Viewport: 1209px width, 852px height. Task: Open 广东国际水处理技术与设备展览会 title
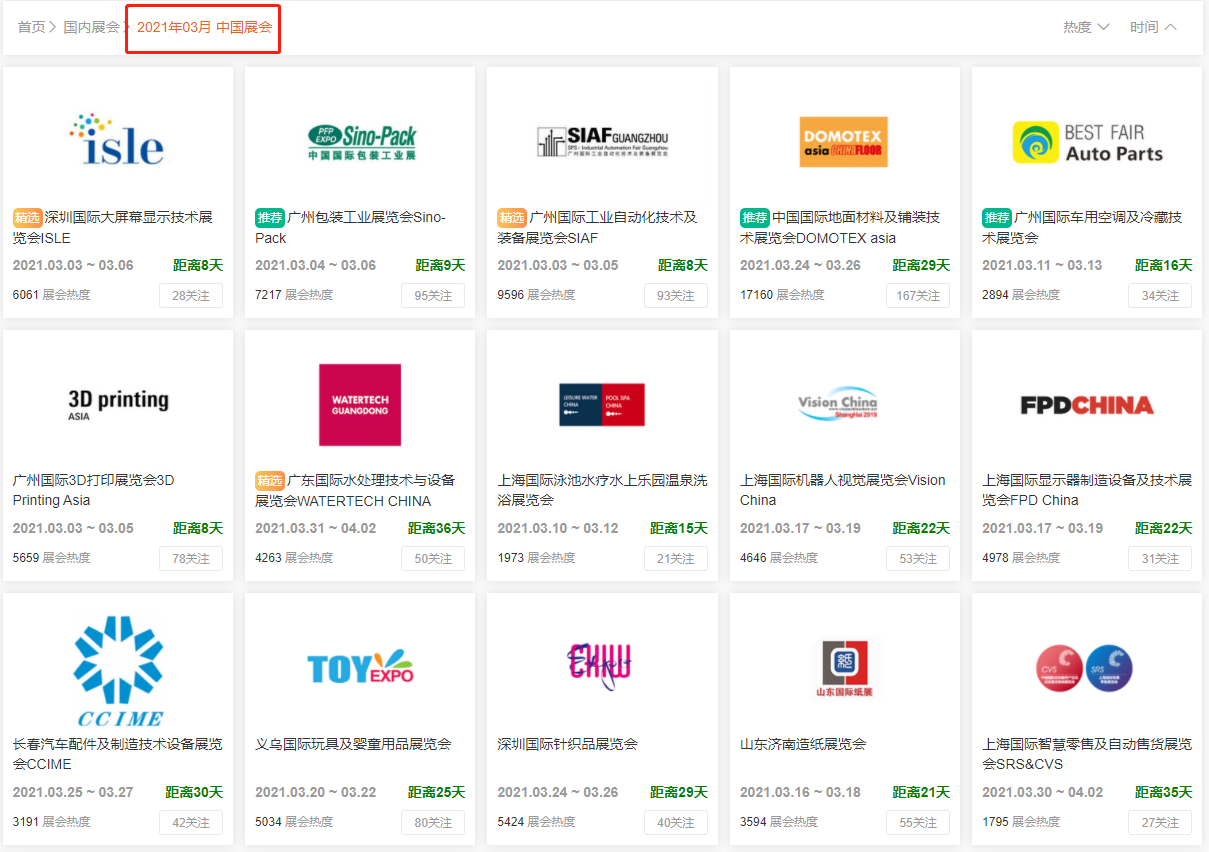355,490
